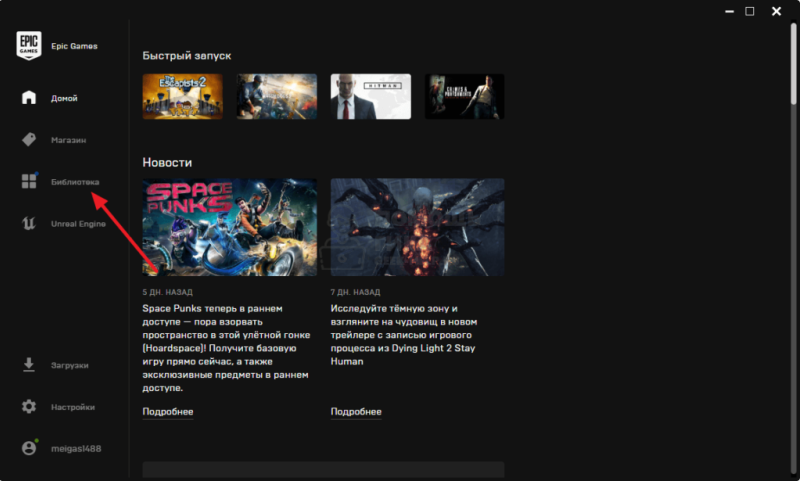Image resolution: width=800 pixels, height=481 pixels.
Task: Select the Магазин menu label
Action: tap(68, 140)
